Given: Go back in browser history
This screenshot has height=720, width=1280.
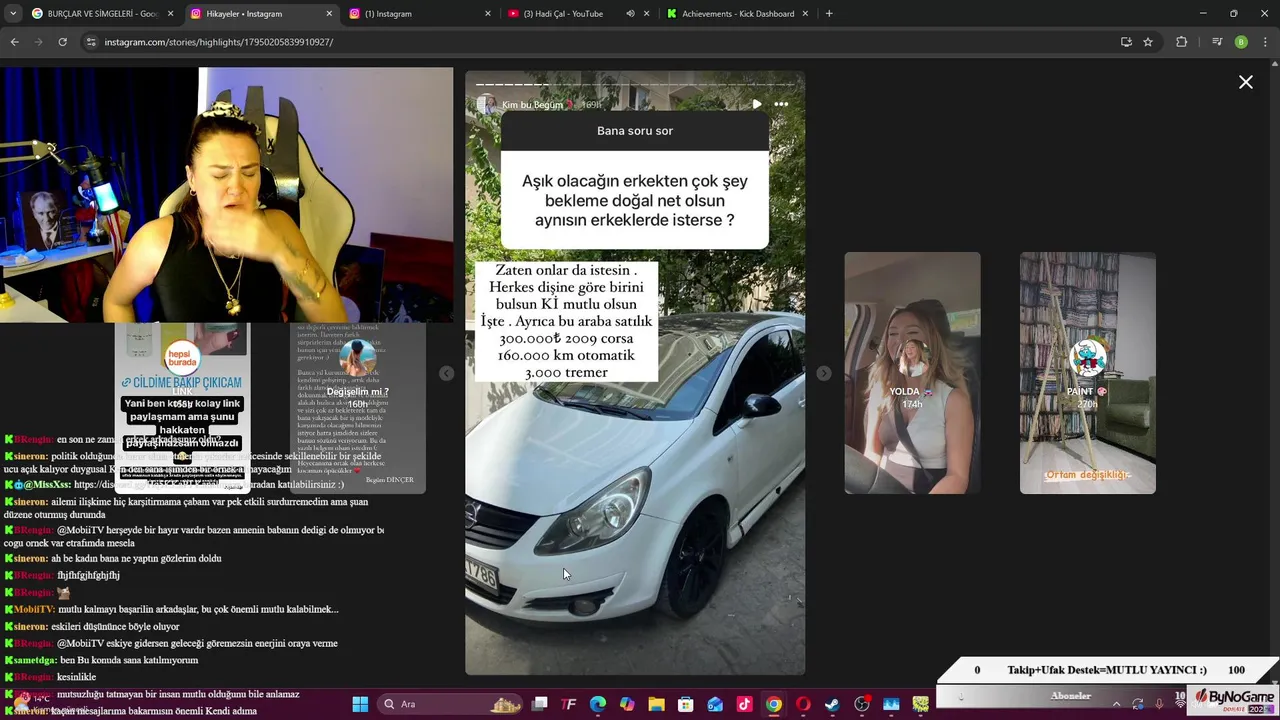Looking at the screenshot, I should (x=14, y=42).
